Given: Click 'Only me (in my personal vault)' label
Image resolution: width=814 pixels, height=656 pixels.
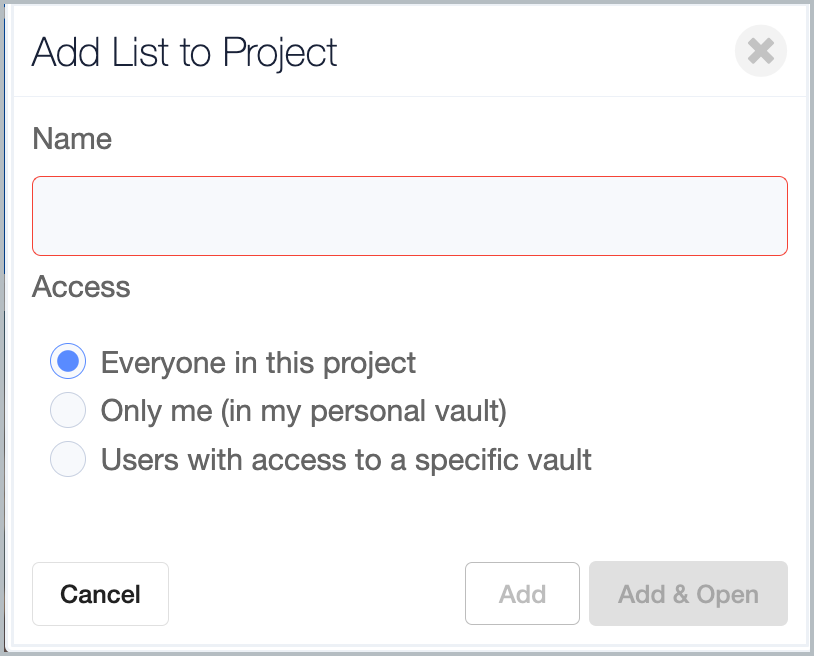Looking at the screenshot, I should (x=304, y=411).
